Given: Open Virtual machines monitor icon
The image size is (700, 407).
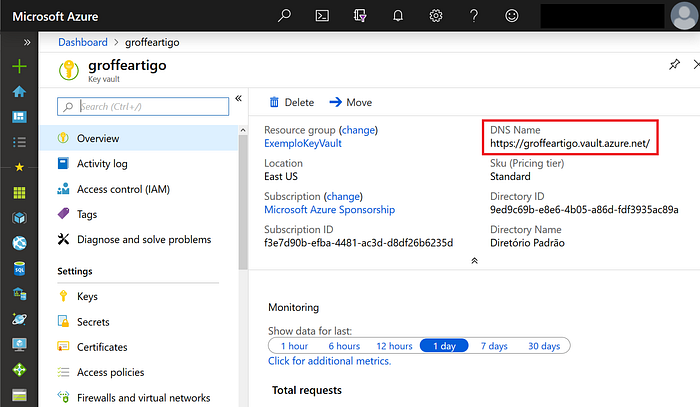Looking at the screenshot, I should coord(19,345).
